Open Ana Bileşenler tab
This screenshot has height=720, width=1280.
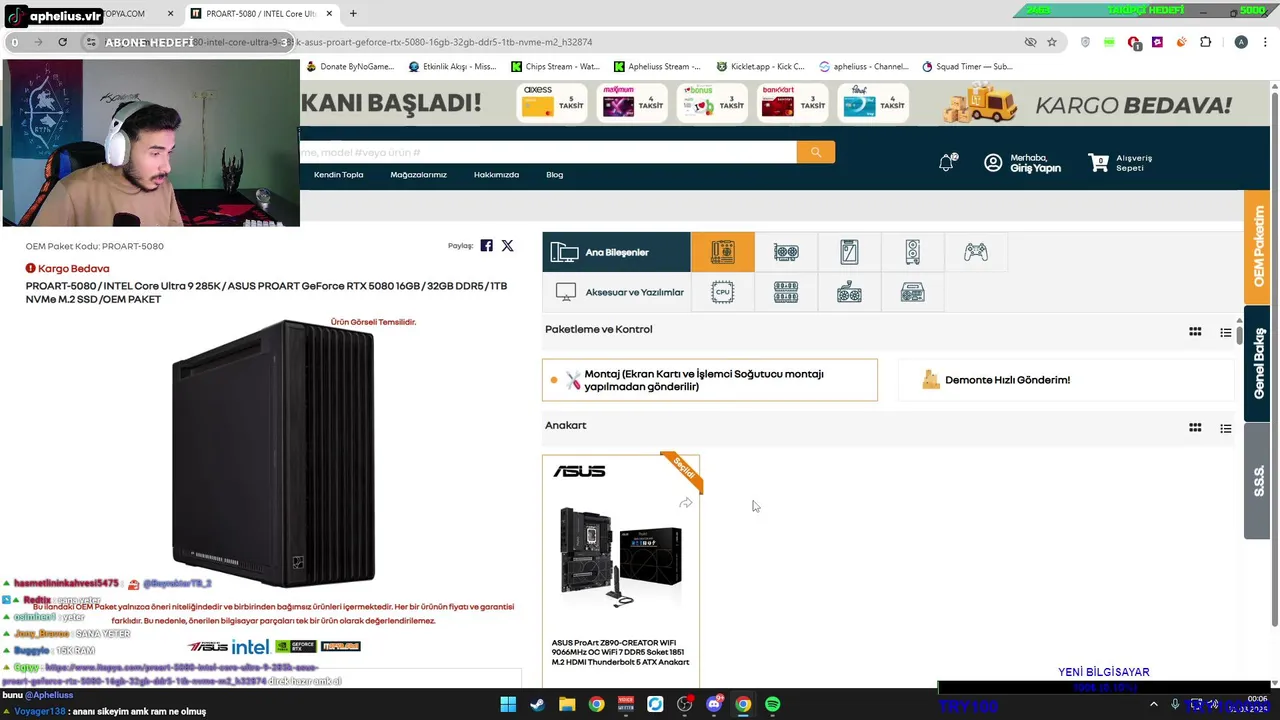coord(616,252)
